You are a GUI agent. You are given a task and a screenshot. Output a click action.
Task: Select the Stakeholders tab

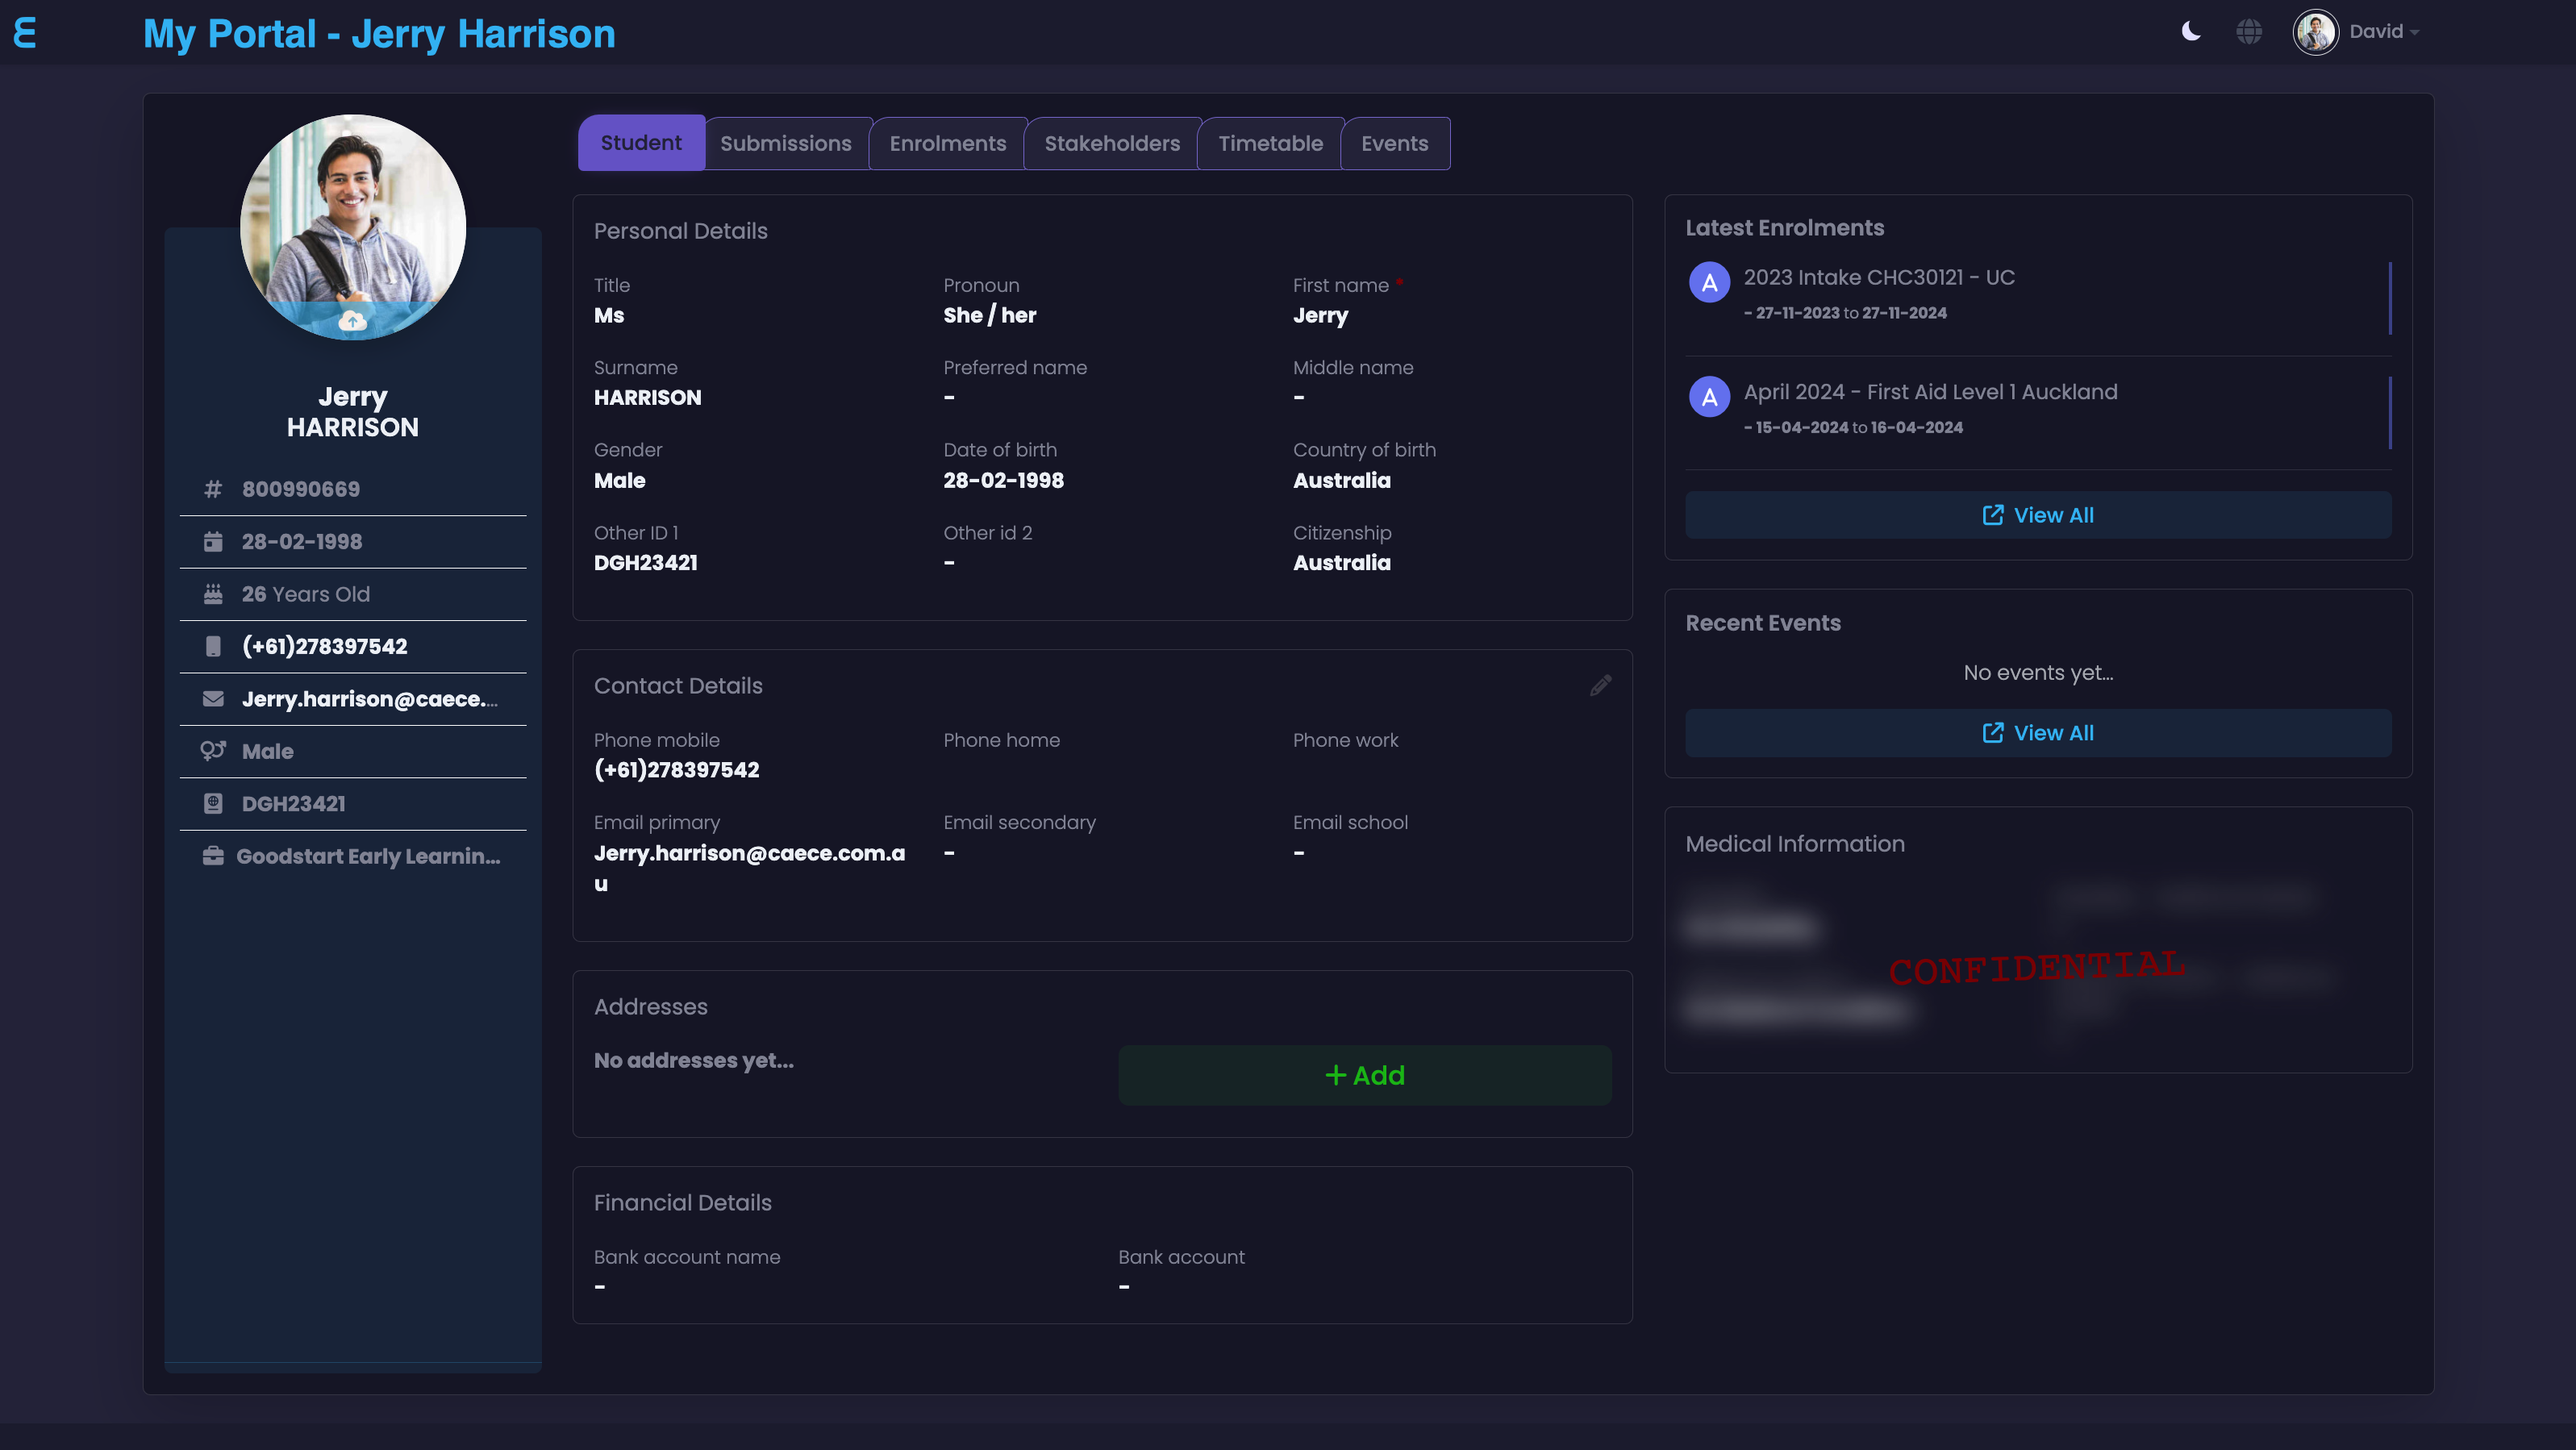[x=1111, y=143]
